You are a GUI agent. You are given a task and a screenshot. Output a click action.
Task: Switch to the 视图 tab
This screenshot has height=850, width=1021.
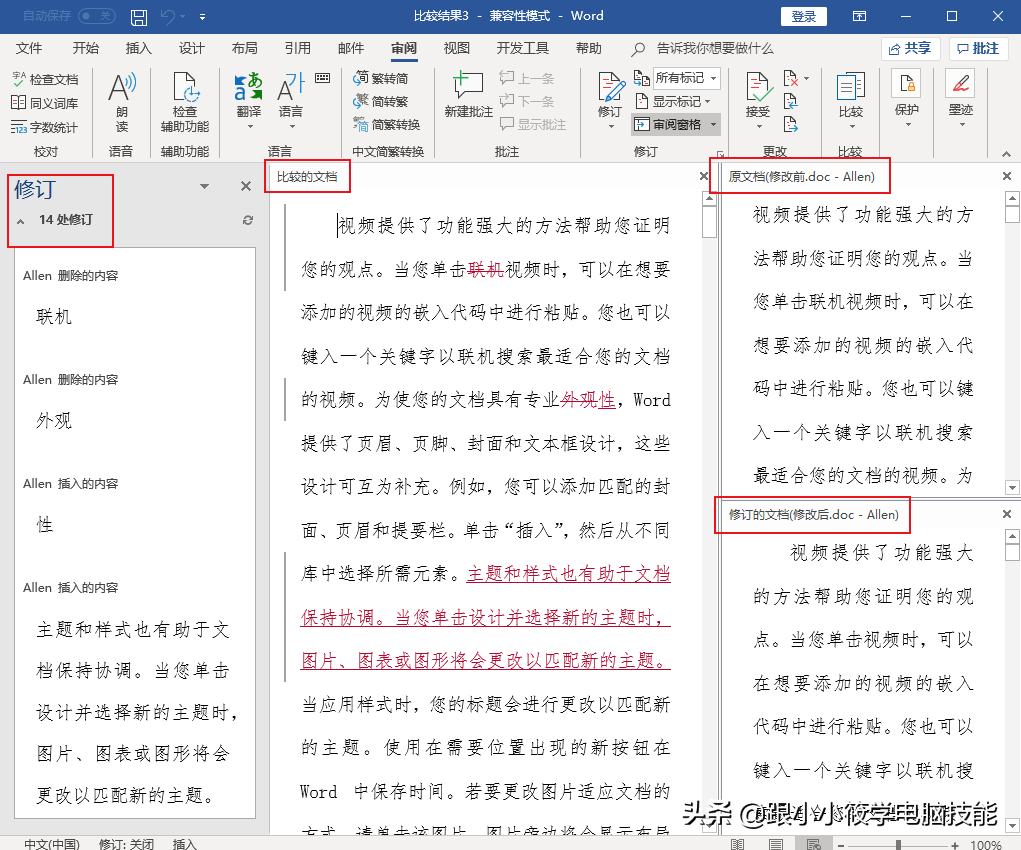coord(456,48)
